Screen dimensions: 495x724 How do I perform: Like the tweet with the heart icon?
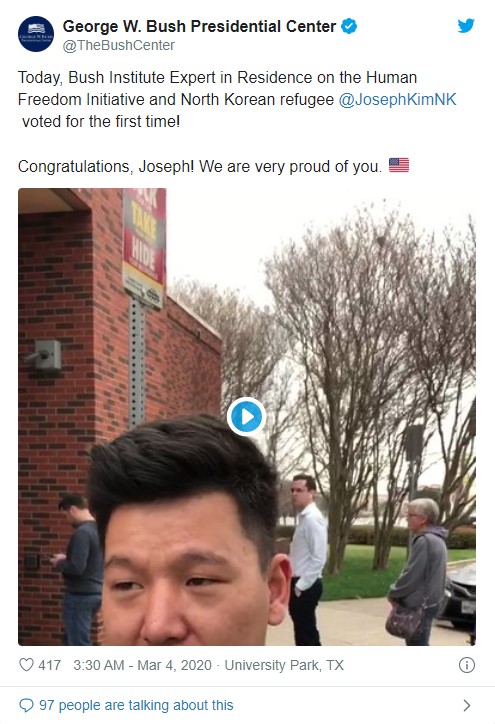coord(26,665)
